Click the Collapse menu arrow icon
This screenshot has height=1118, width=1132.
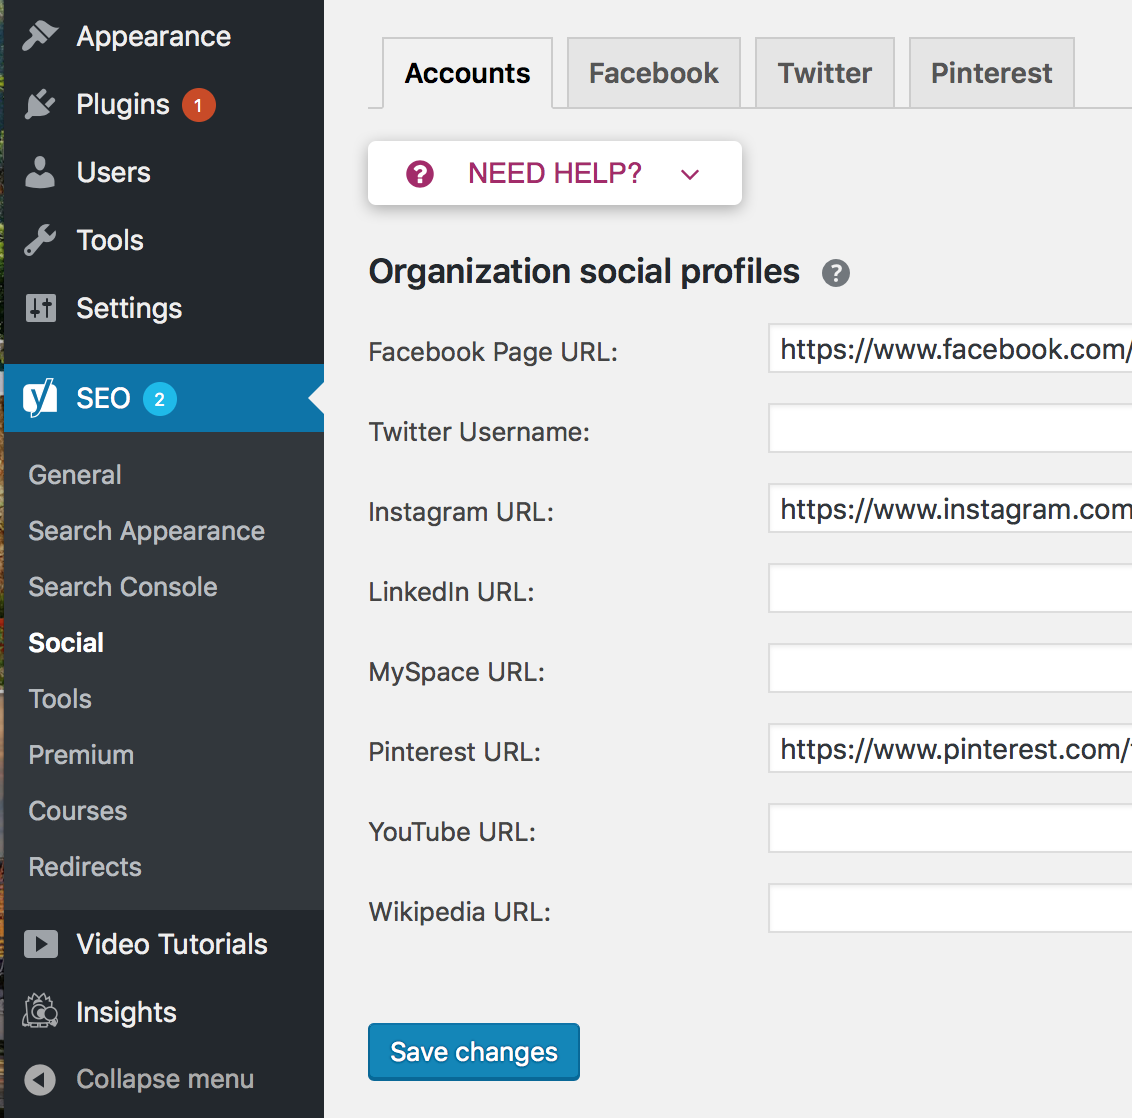pyautogui.click(x=40, y=1080)
